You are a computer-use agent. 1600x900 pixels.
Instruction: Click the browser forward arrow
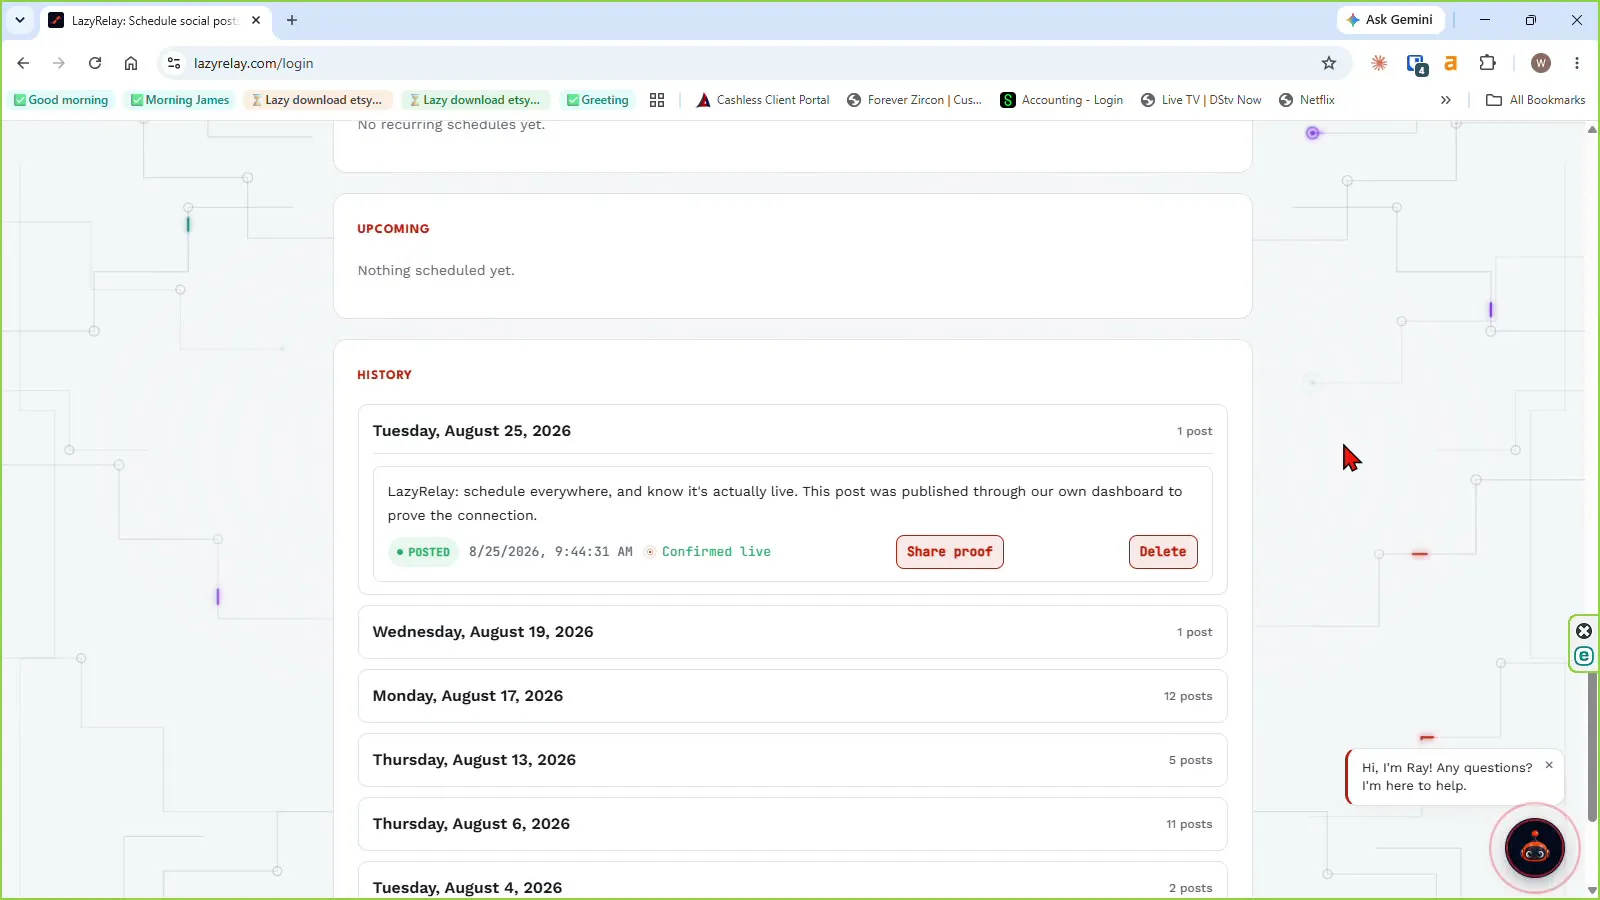[x=59, y=63]
